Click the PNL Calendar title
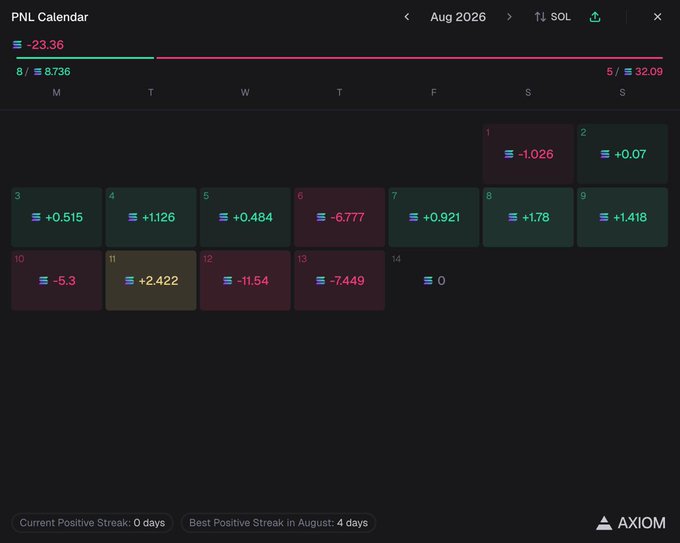680x543 pixels. tap(49, 17)
